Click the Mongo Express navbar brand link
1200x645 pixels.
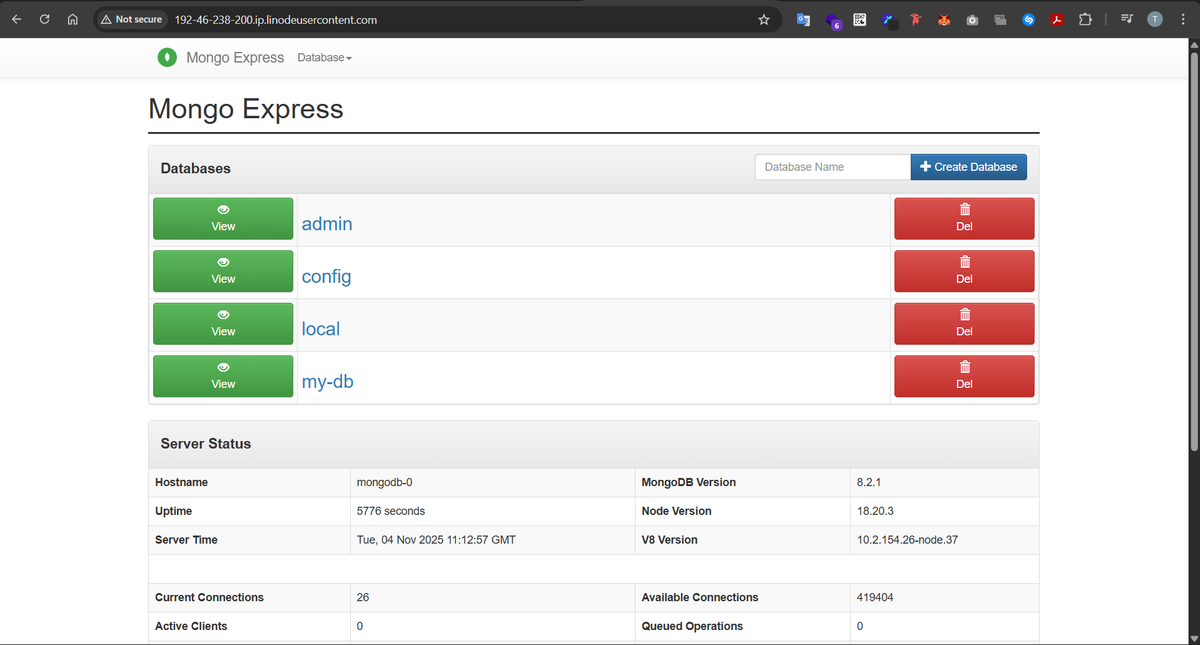[x=235, y=58]
